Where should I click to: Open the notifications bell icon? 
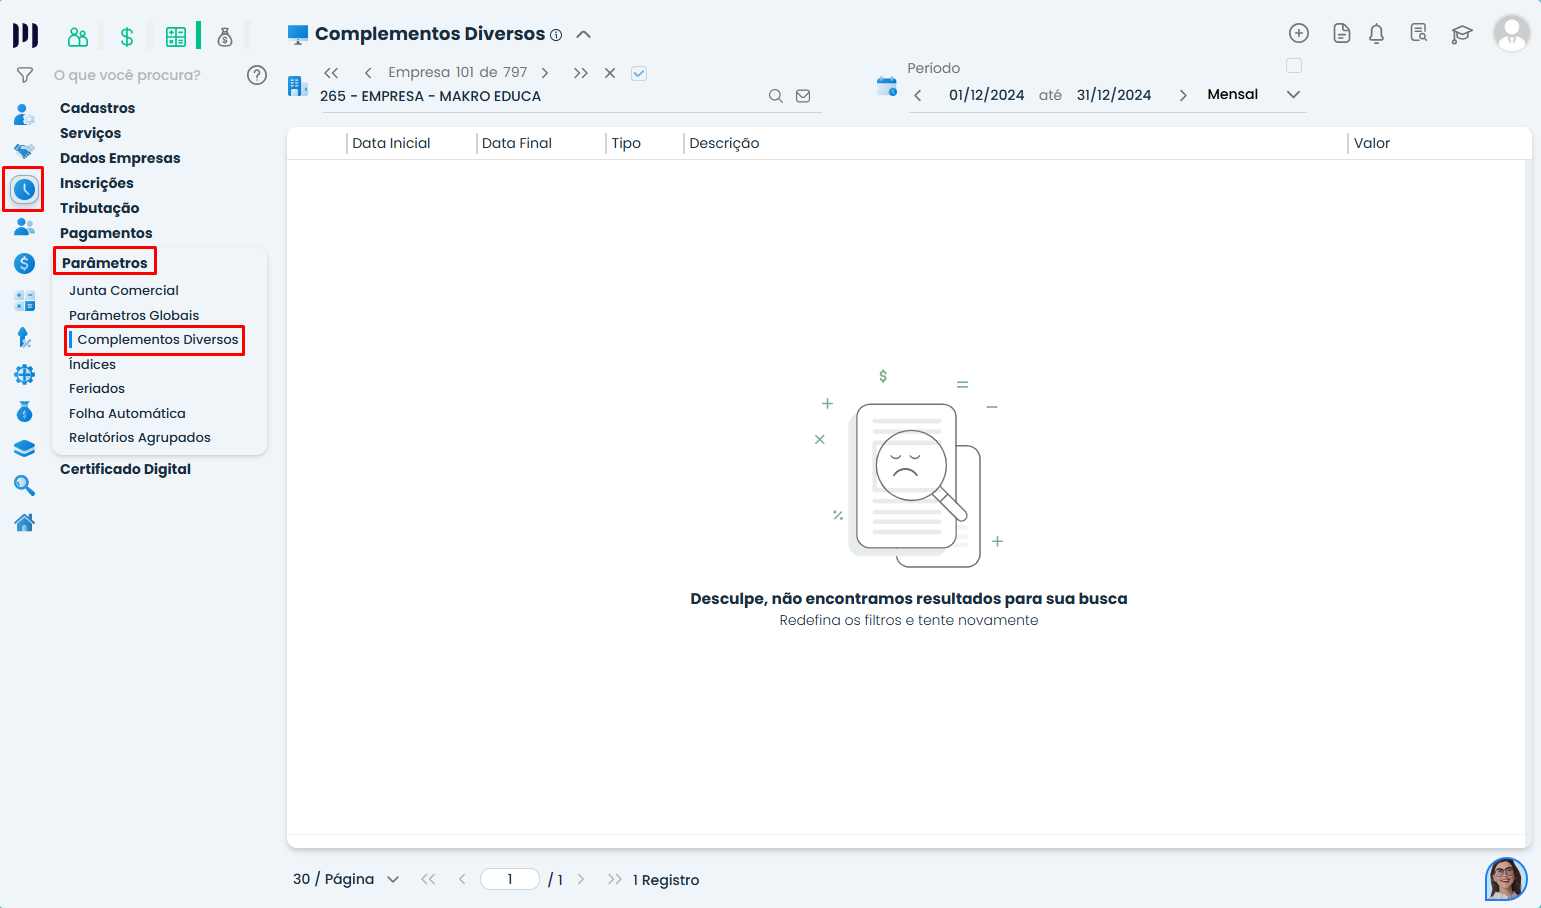pyautogui.click(x=1376, y=33)
